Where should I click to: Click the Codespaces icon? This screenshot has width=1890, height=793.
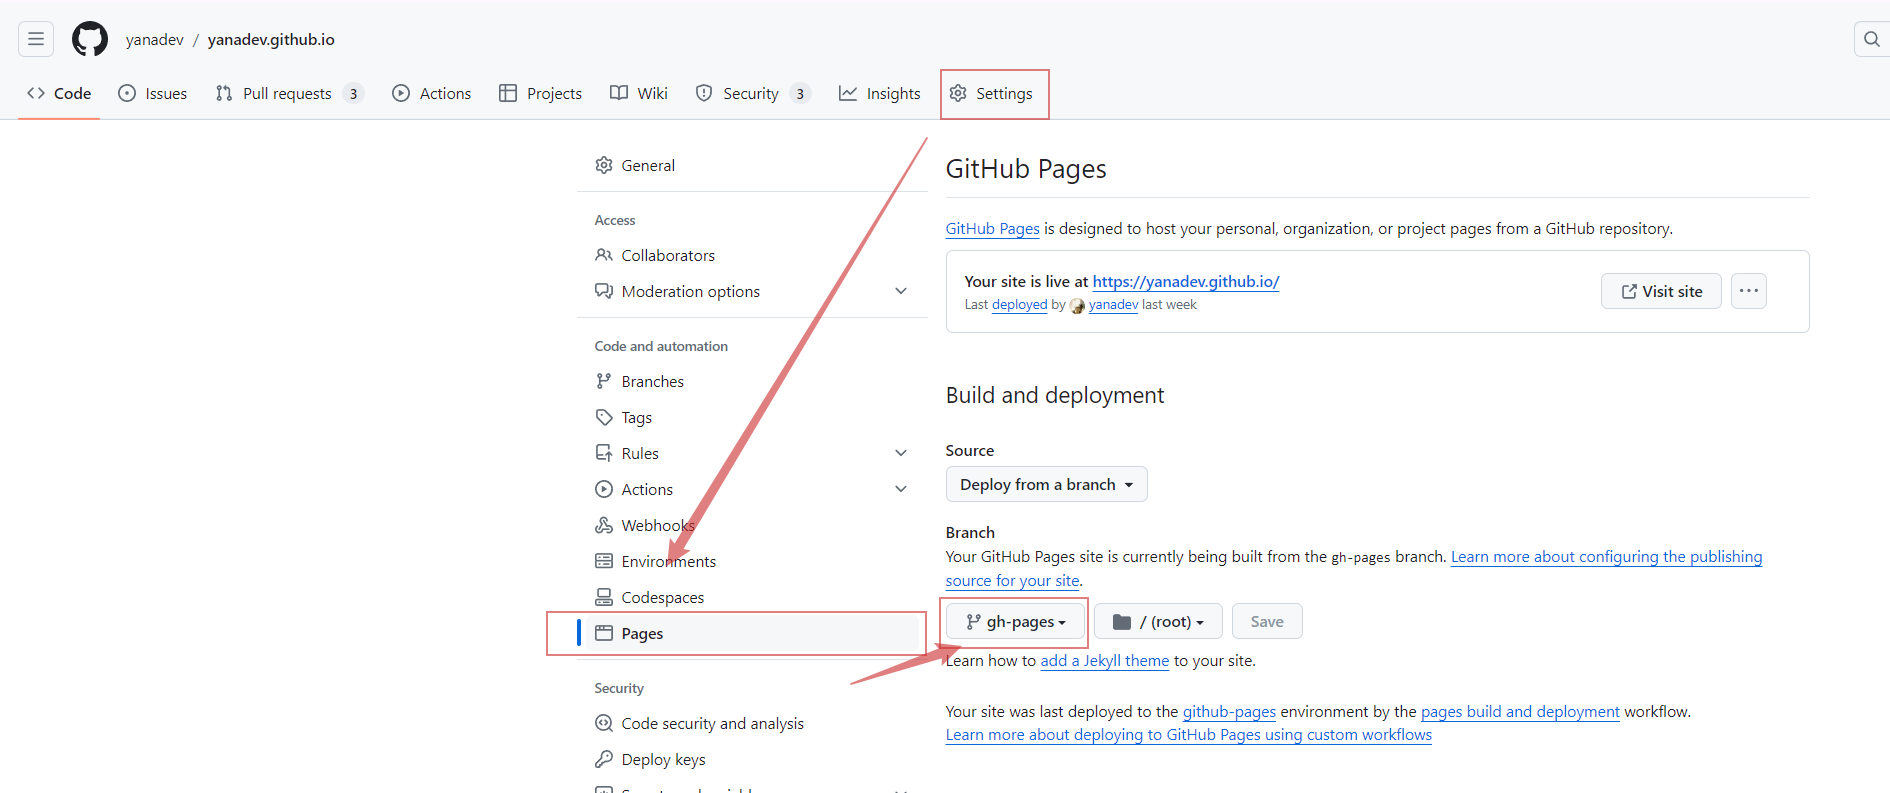pyautogui.click(x=604, y=597)
